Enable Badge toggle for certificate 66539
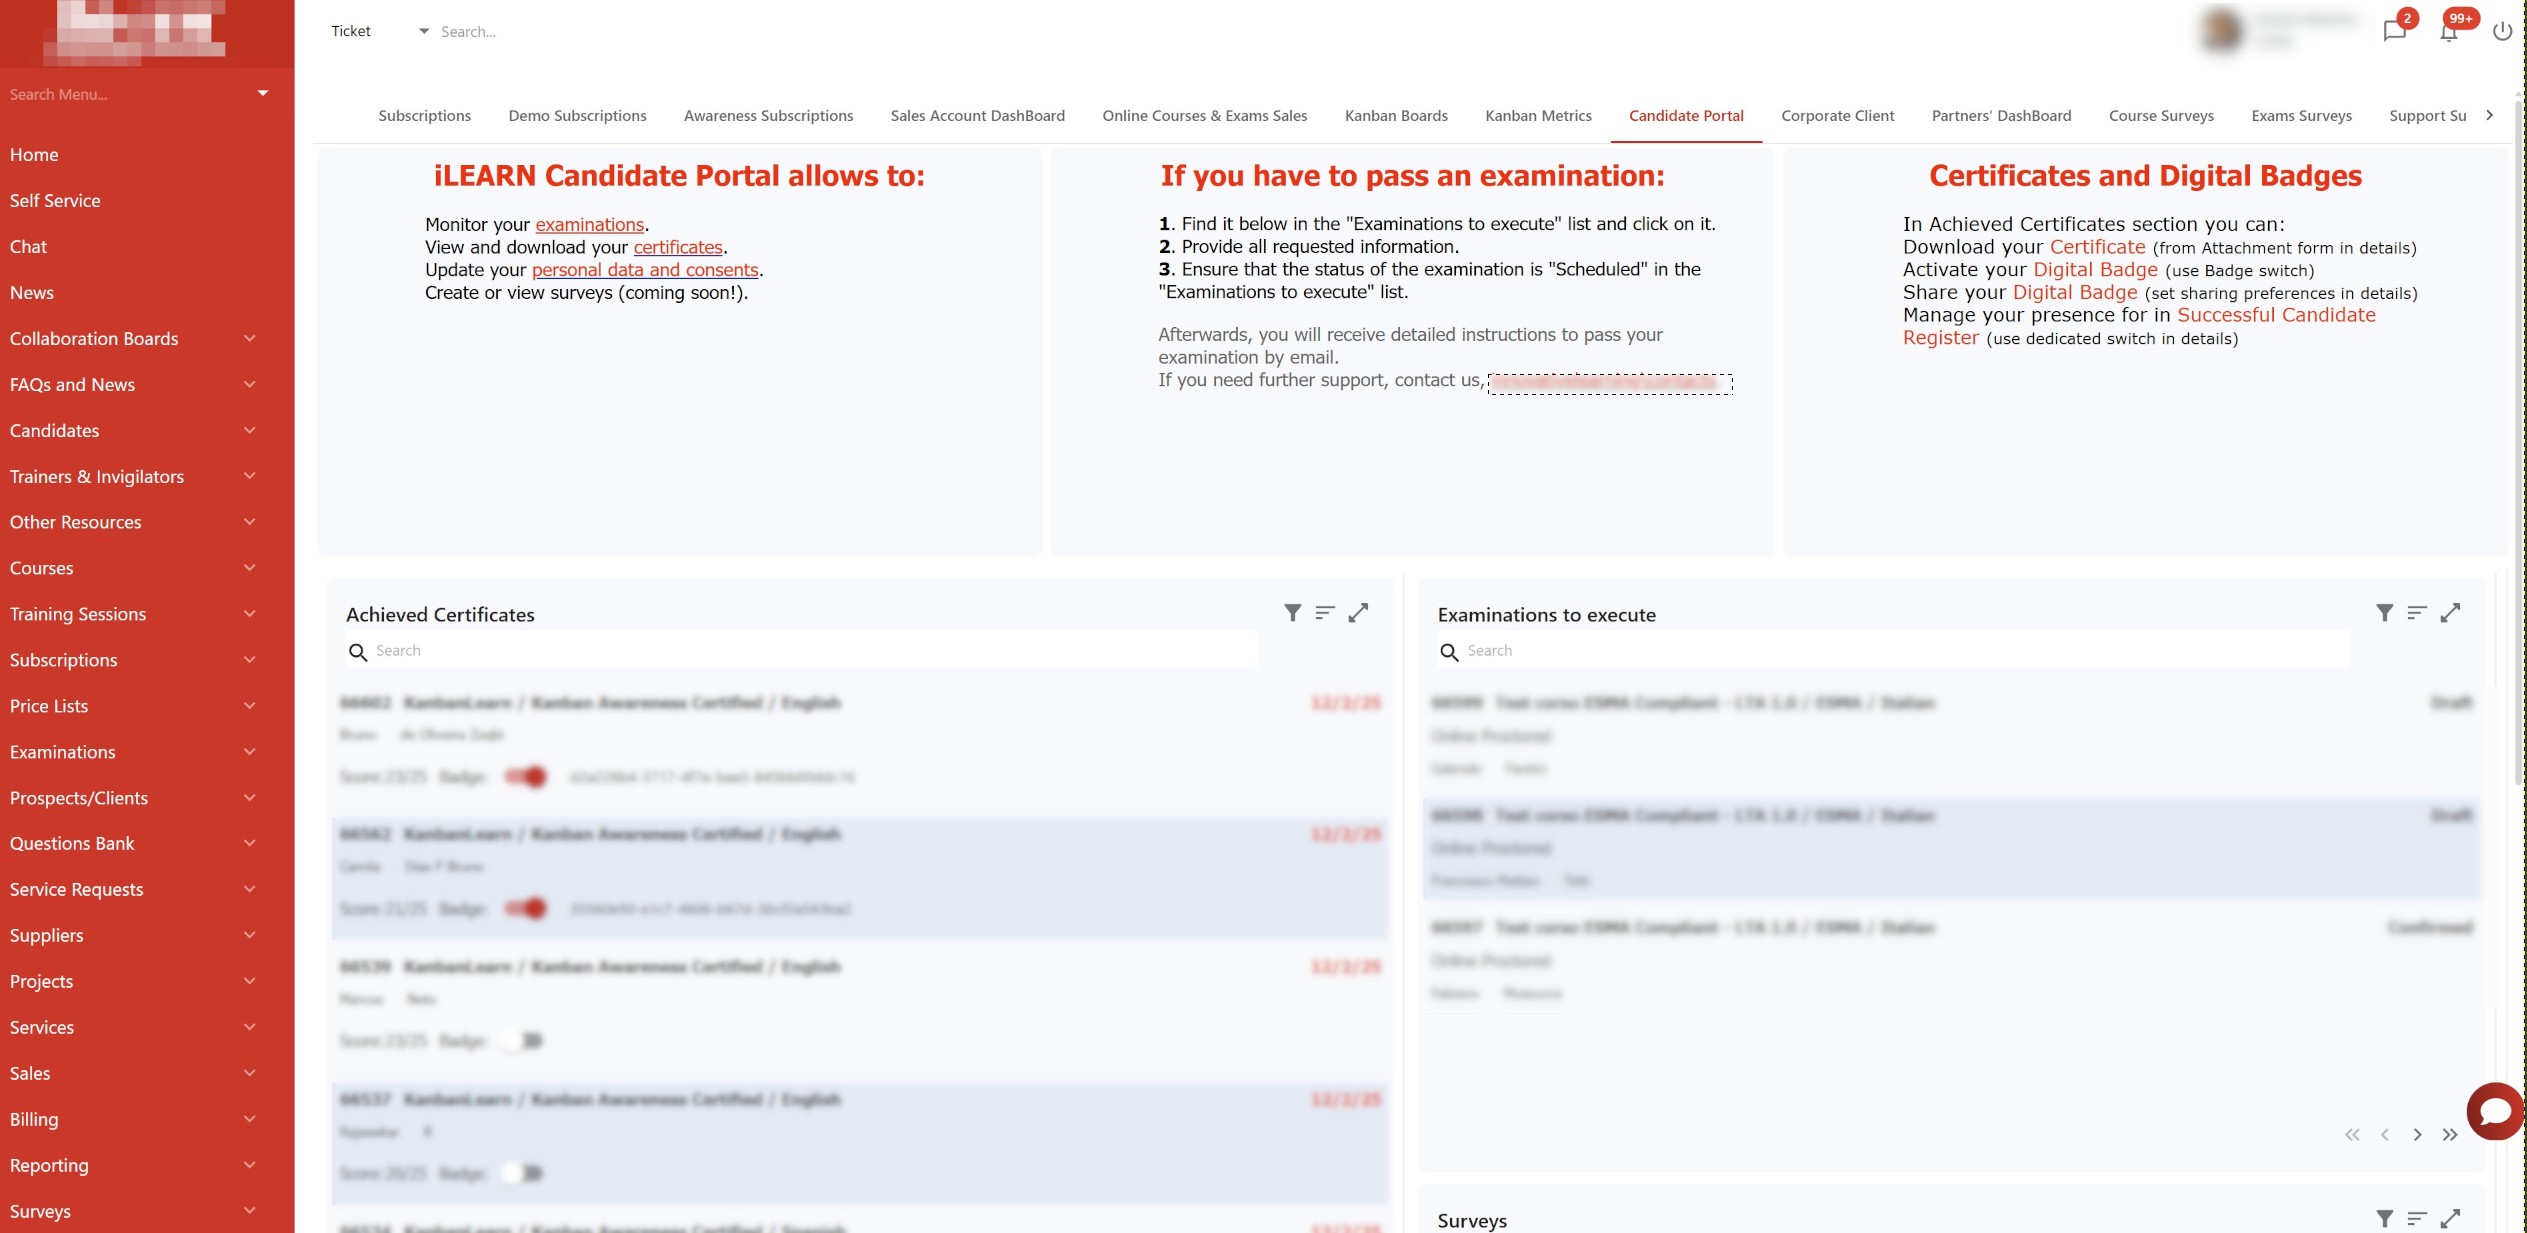2527x1233 pixels. click(x=522, y=1040)
